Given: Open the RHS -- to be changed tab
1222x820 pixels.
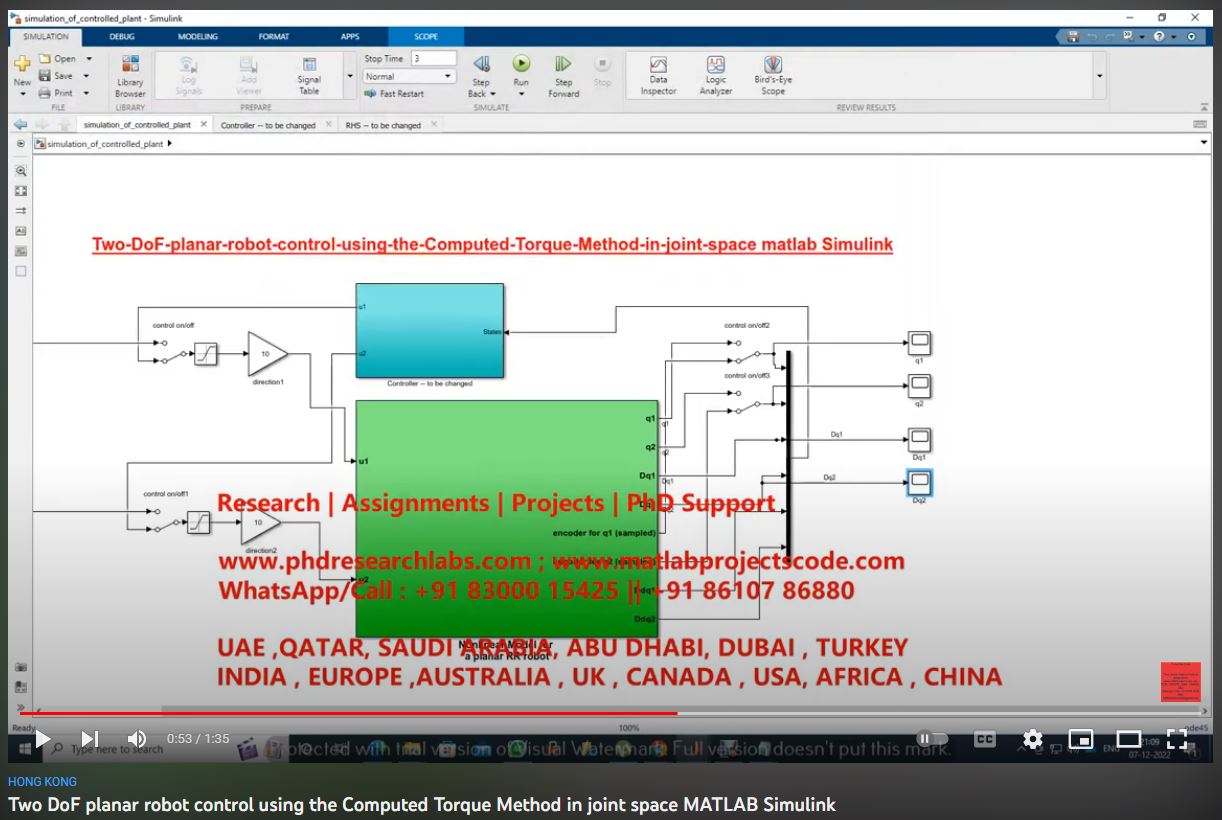Looking at the screenshot, I should click(383, 126).
